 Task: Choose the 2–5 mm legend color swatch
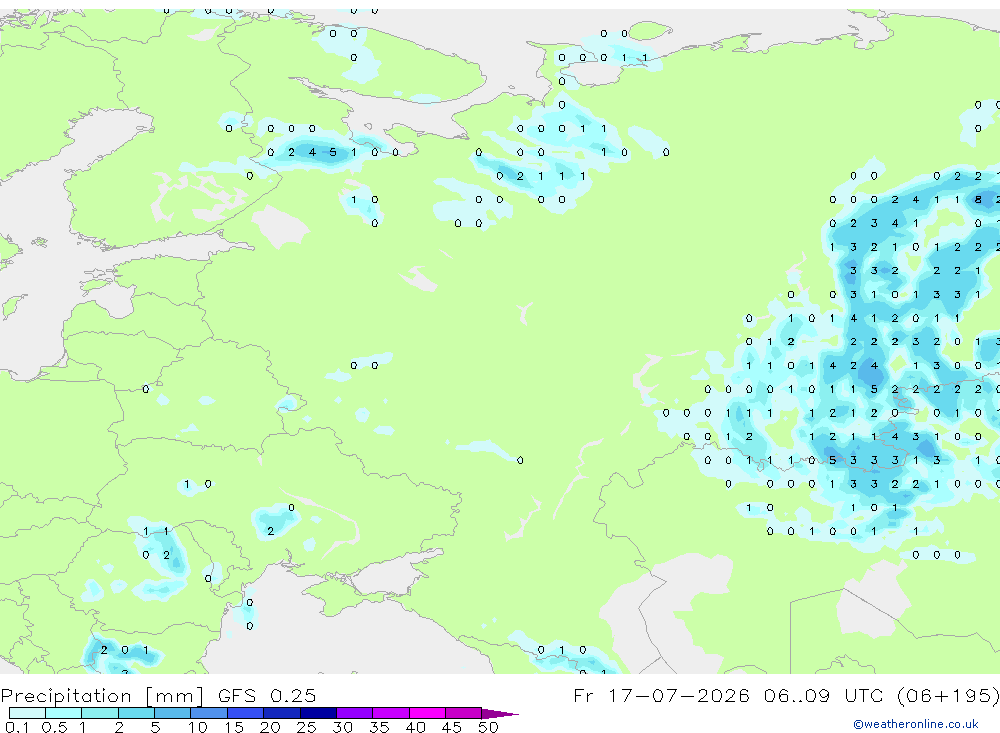(x=136, y=713)
